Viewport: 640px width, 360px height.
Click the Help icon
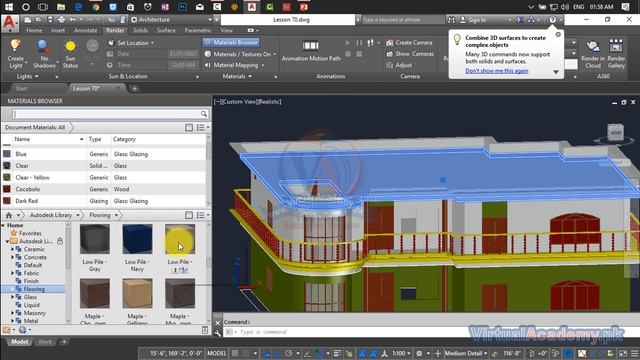552,20
